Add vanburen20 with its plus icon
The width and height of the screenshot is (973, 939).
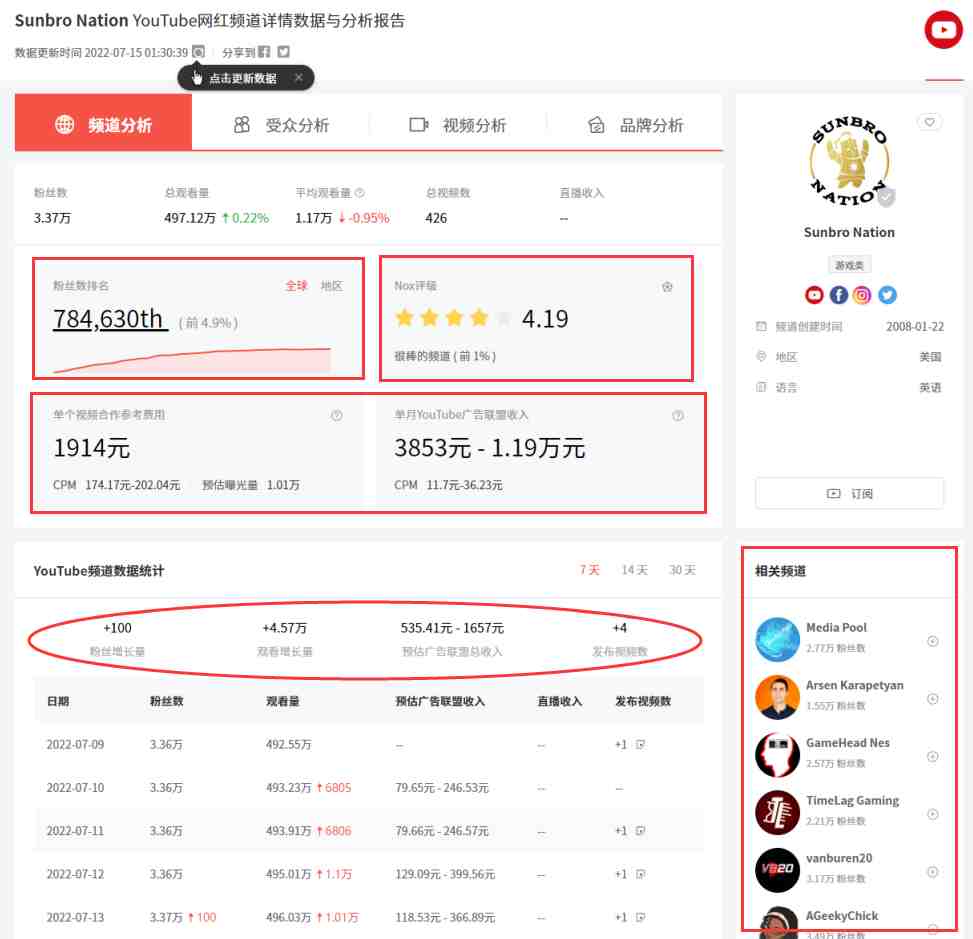932,872
